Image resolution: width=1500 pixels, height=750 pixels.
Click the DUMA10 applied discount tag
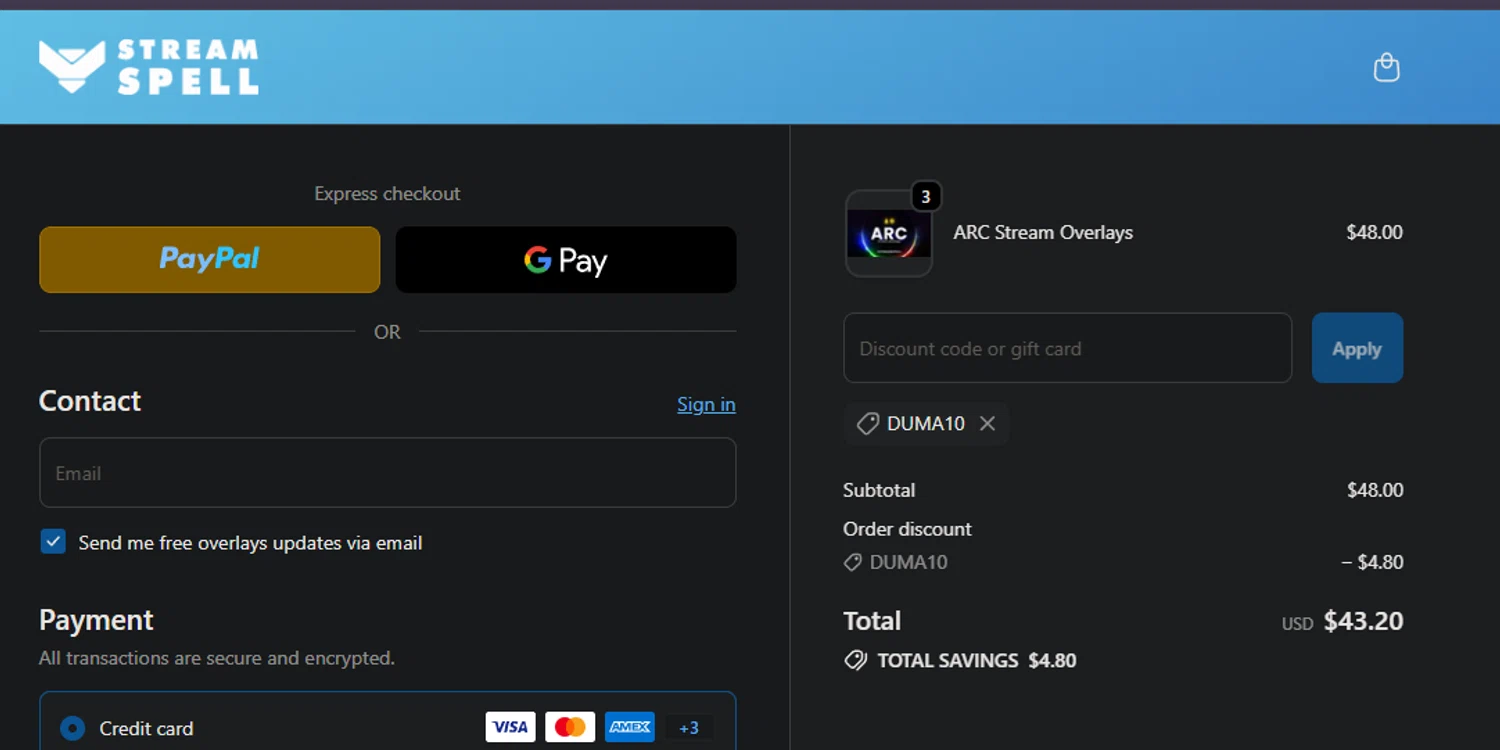(x=925, y=424)
